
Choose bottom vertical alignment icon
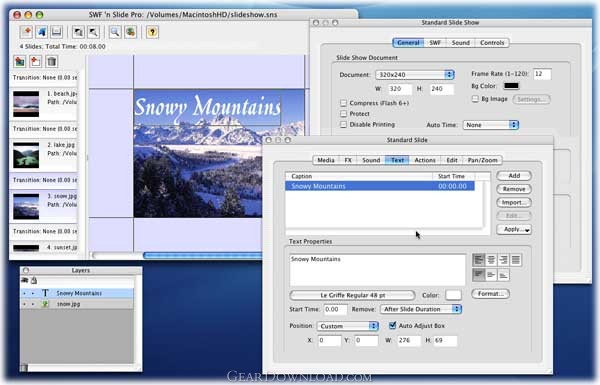pyautogui.click(x=503, y=275)
